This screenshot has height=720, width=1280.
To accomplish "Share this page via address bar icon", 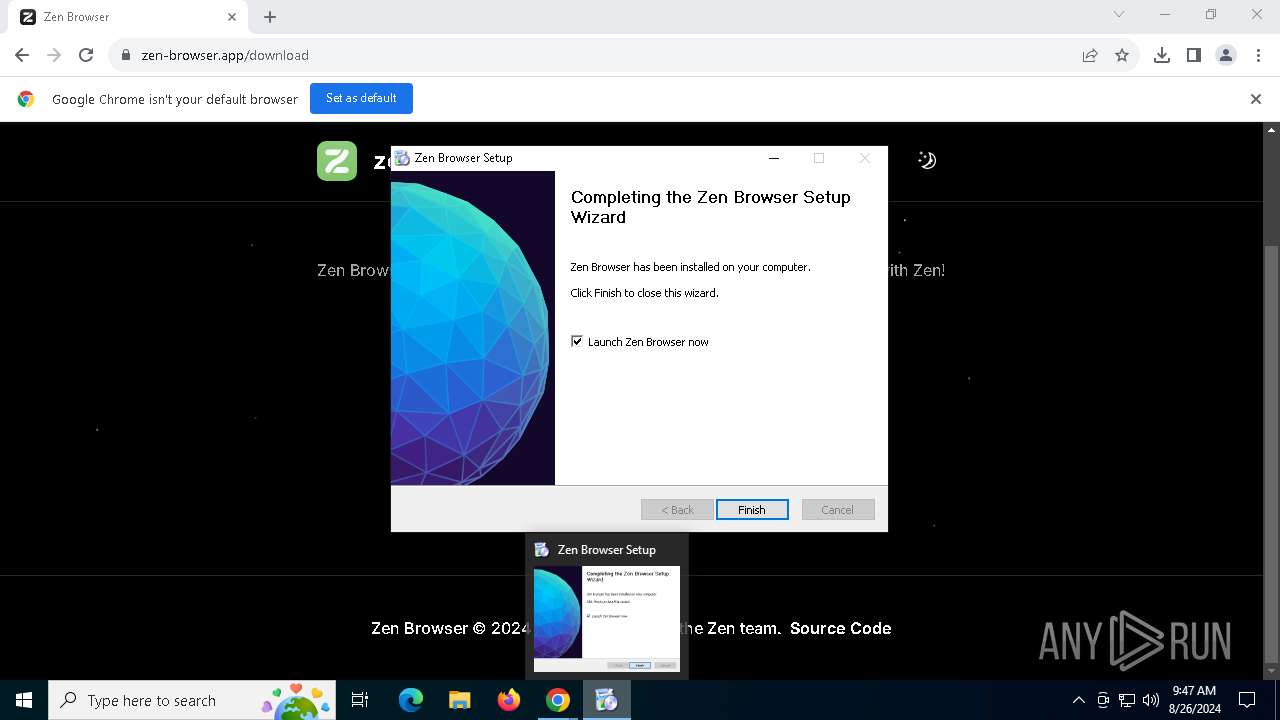I will click(1090, 55).
